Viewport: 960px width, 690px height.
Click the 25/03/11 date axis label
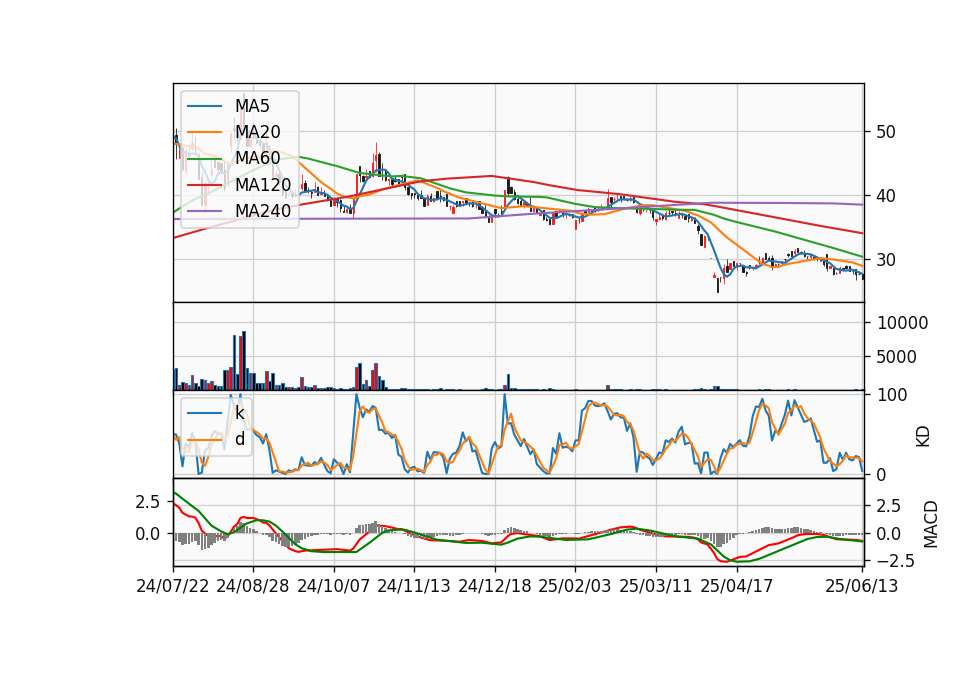pos(656,586)
